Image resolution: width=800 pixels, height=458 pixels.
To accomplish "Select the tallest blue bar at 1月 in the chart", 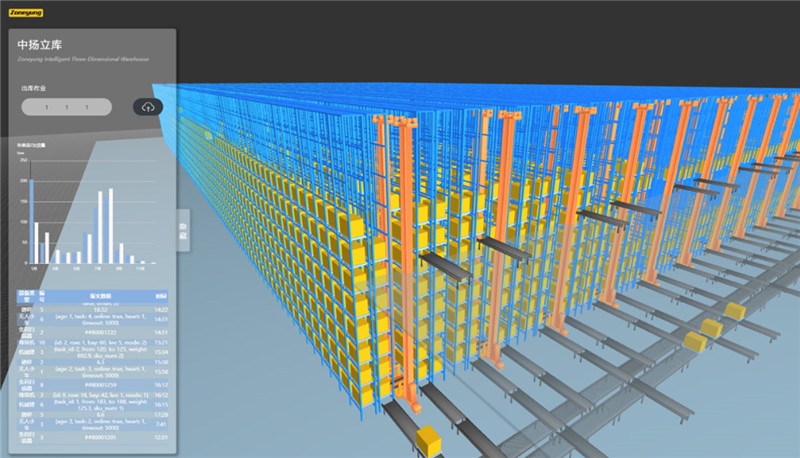I will (31, 220).
